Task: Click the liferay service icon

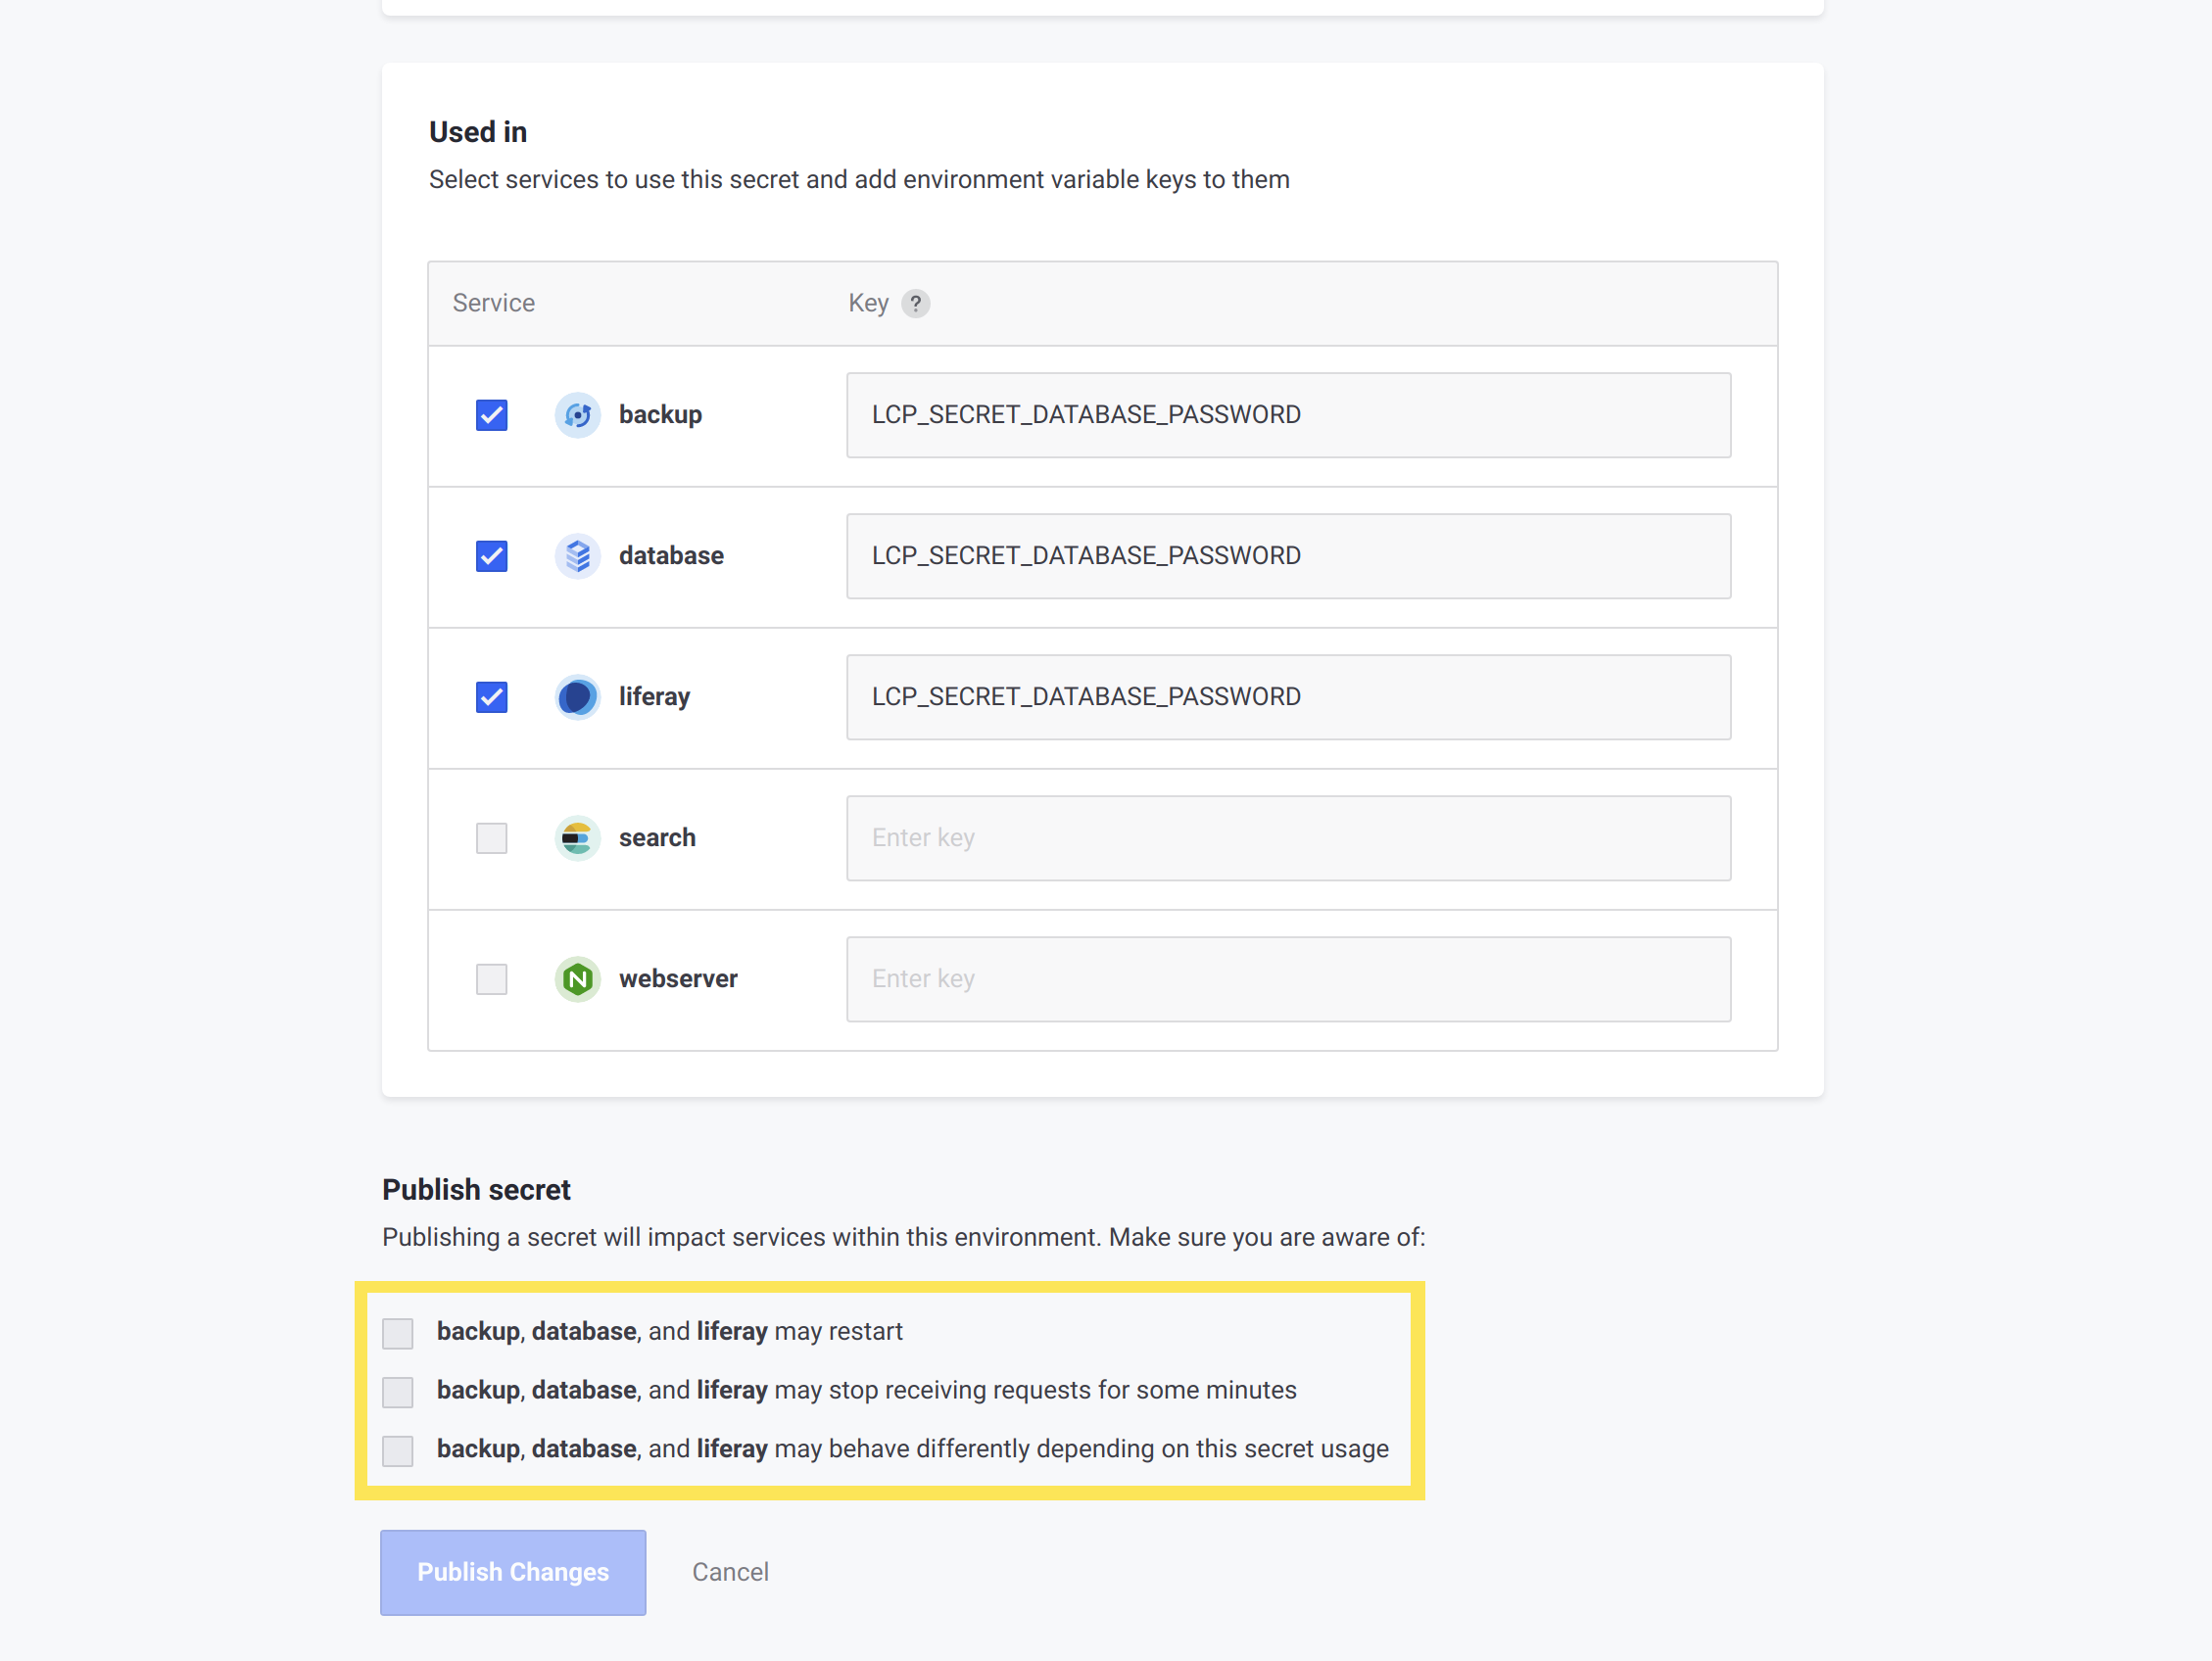Action: tap(576, 696)
